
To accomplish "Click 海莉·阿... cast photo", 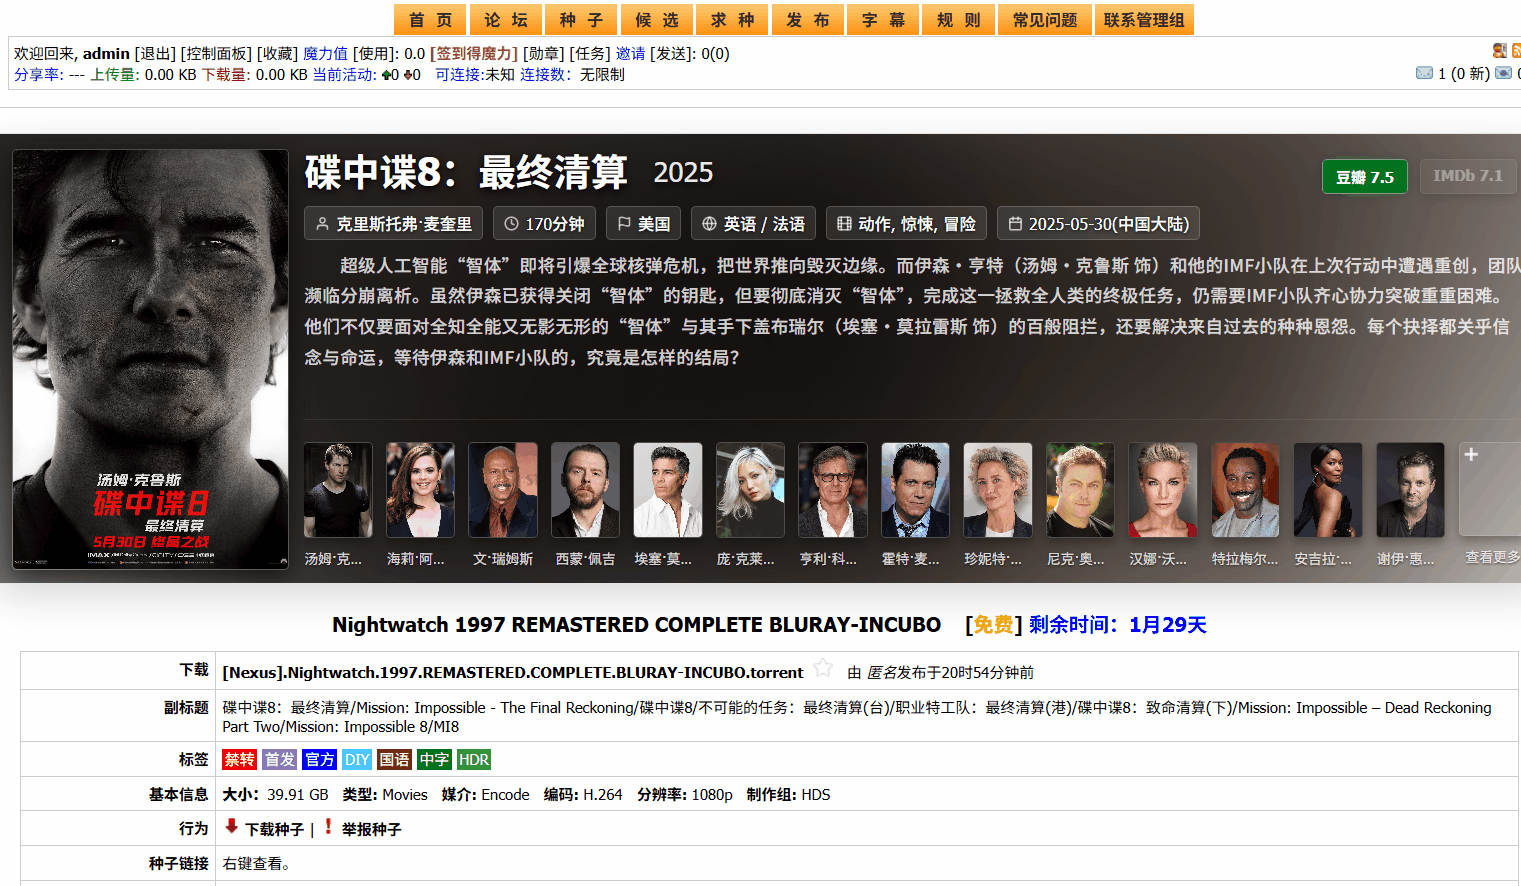I will coord(420,490).
